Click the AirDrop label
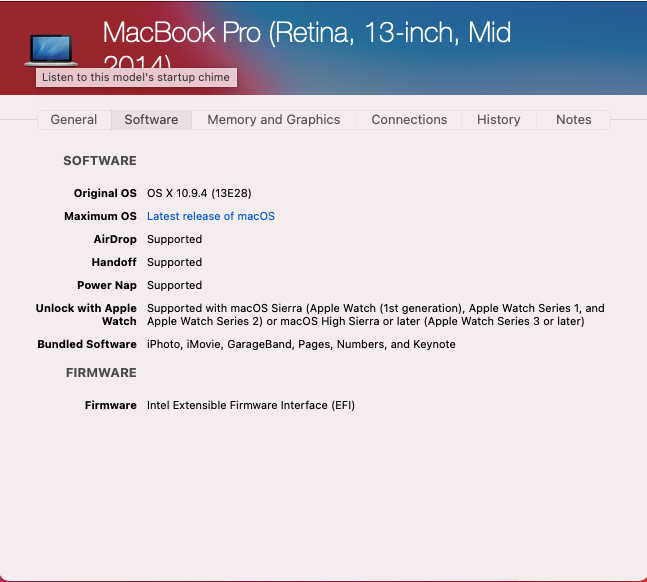 115,239
